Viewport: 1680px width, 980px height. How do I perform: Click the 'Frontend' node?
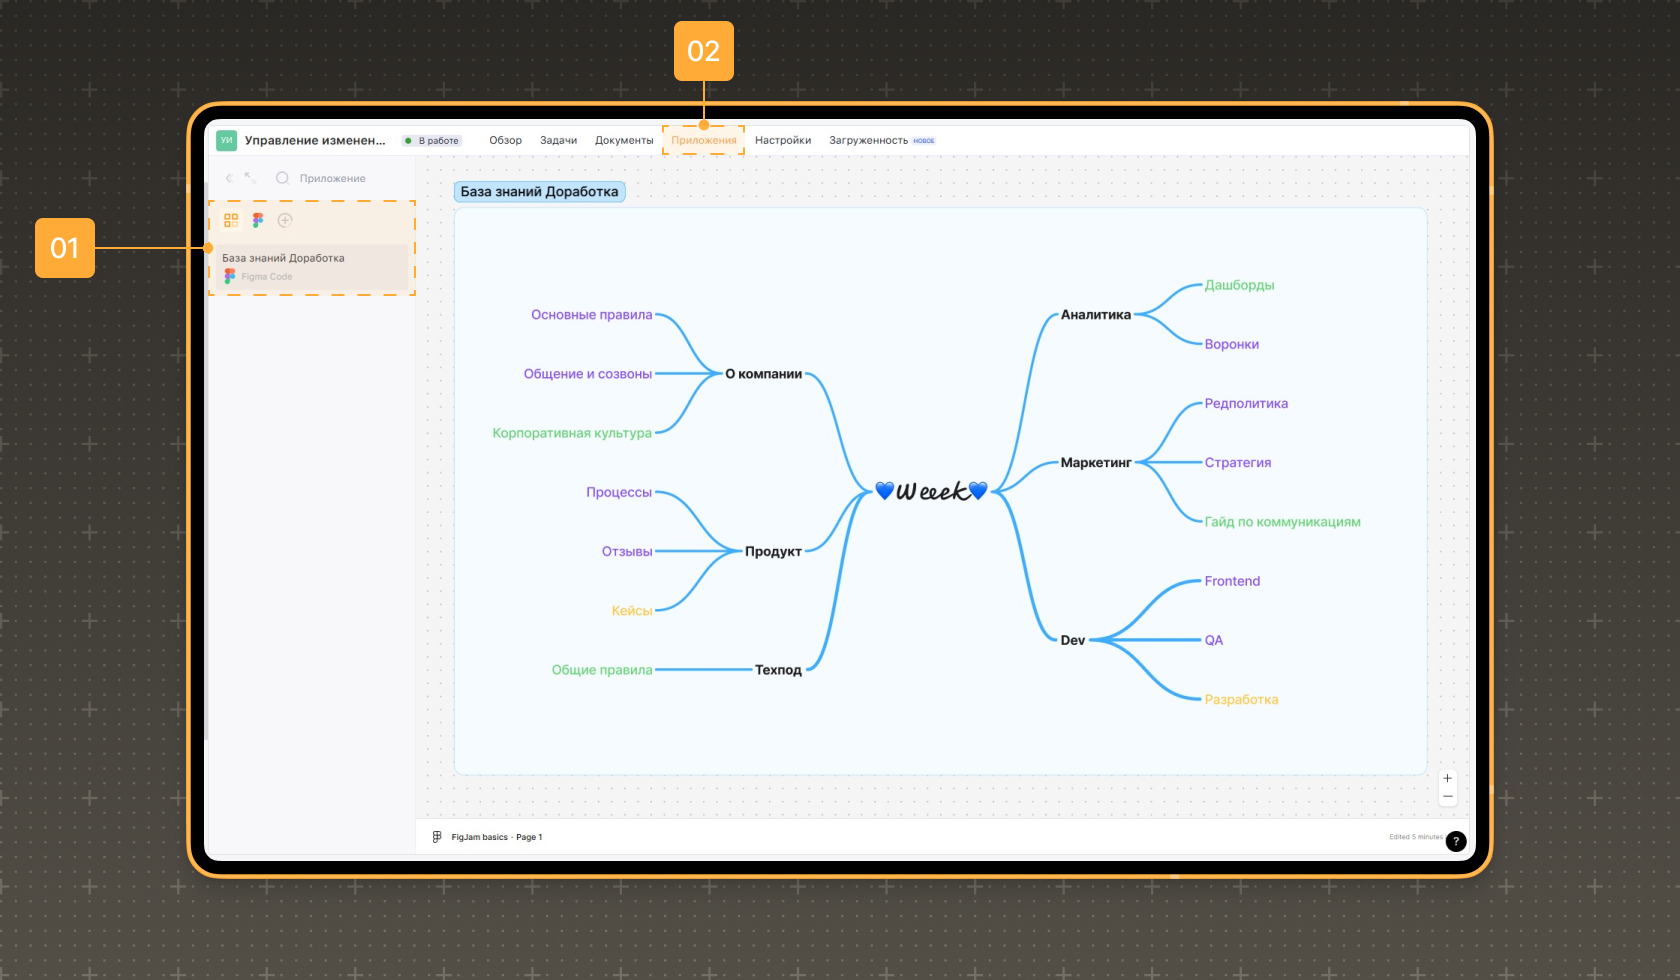(1232, 581)
